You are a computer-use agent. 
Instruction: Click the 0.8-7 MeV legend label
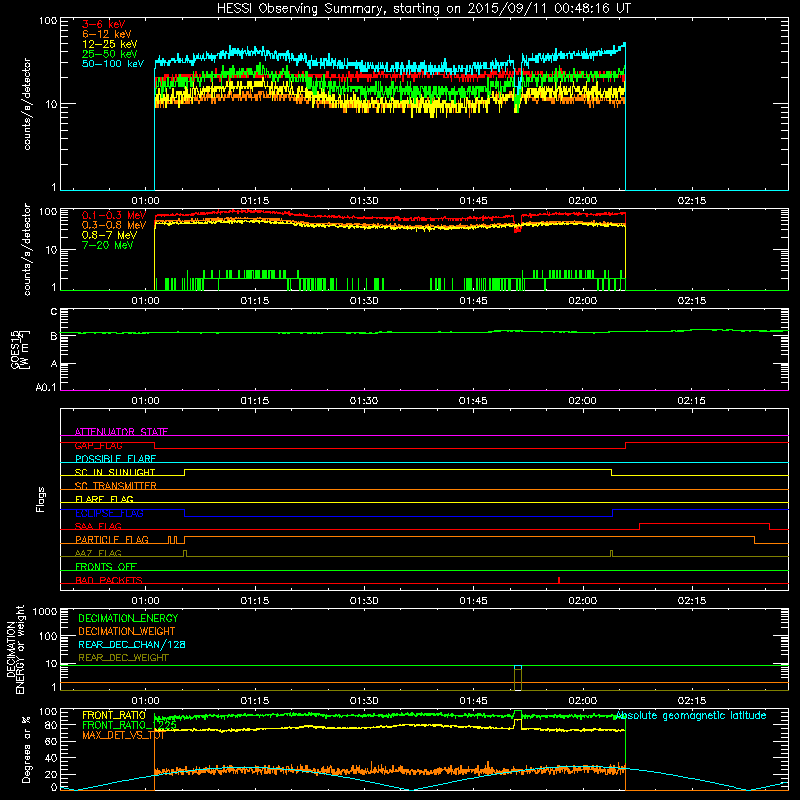(109, 235)
